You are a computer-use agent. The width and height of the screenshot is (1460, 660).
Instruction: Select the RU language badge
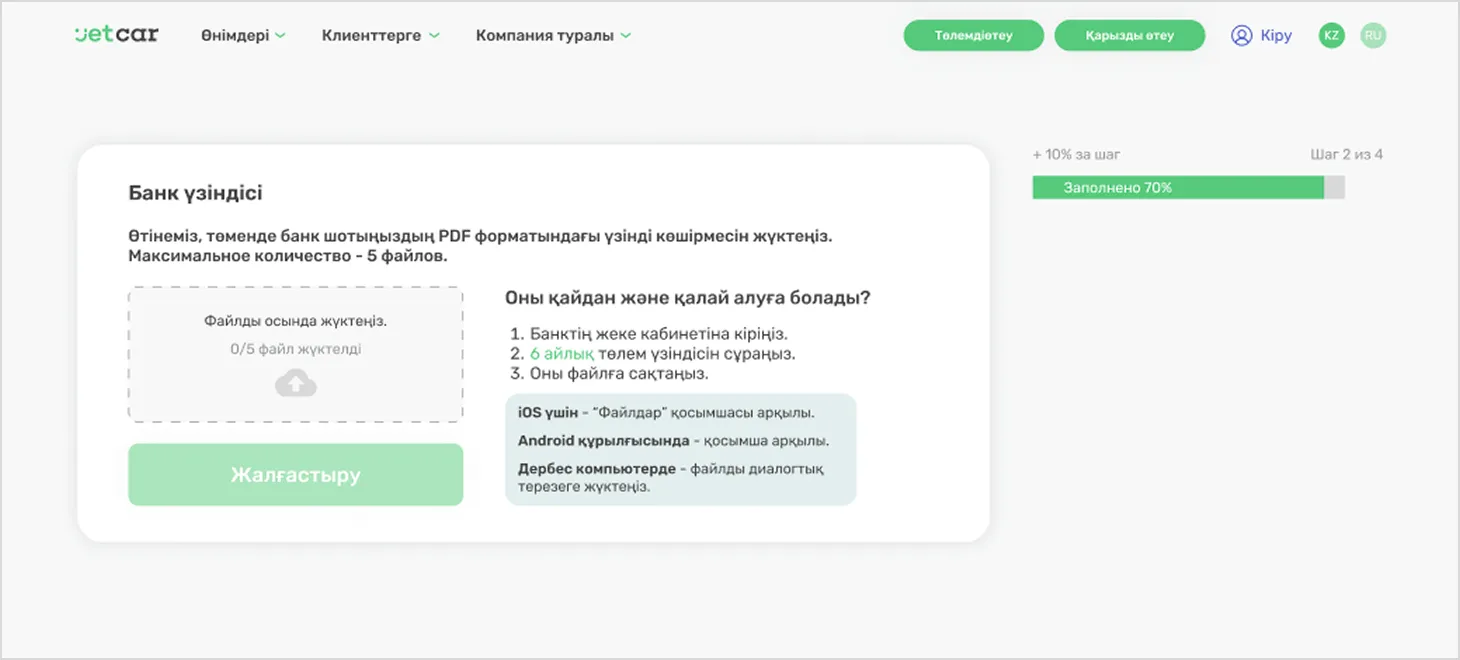[x=1373, y=35]
